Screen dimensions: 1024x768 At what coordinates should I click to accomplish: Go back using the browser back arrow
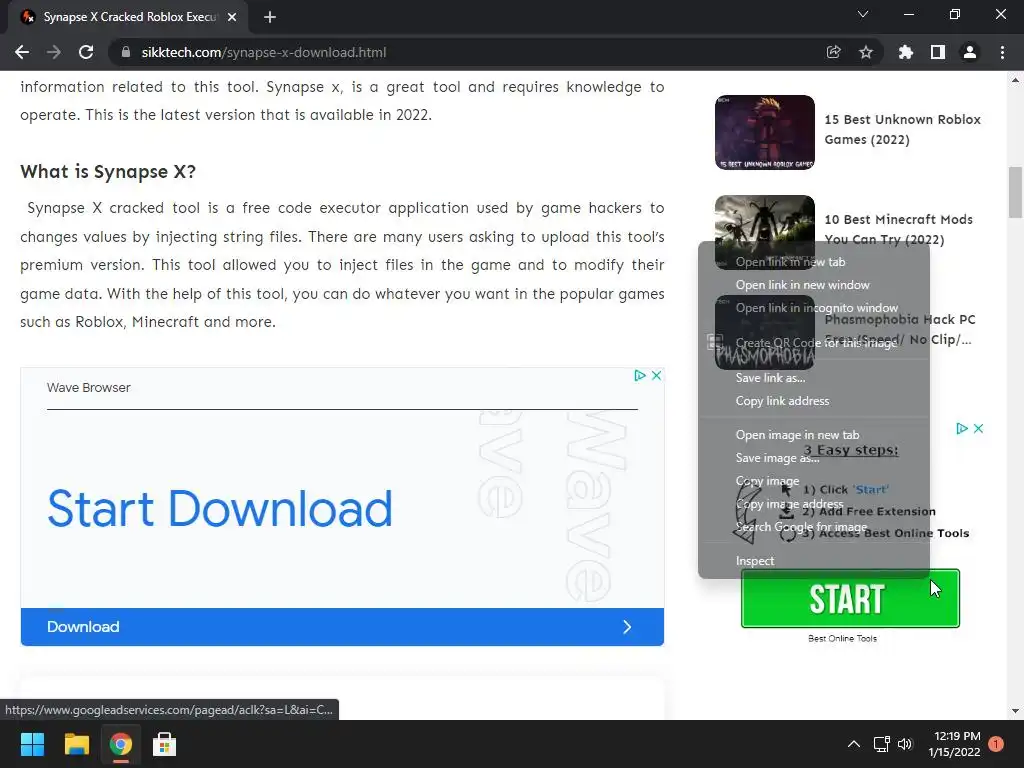pyautogui.click(x=22, y=52)
